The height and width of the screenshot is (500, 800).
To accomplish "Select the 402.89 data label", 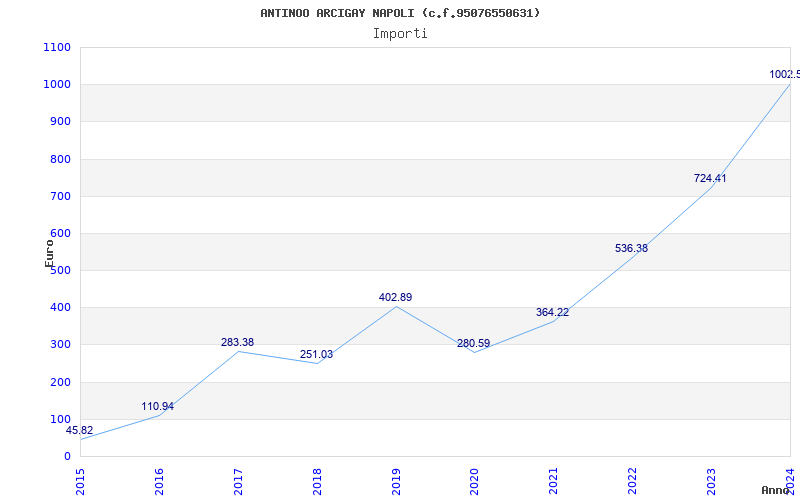I will pos(395,297).
